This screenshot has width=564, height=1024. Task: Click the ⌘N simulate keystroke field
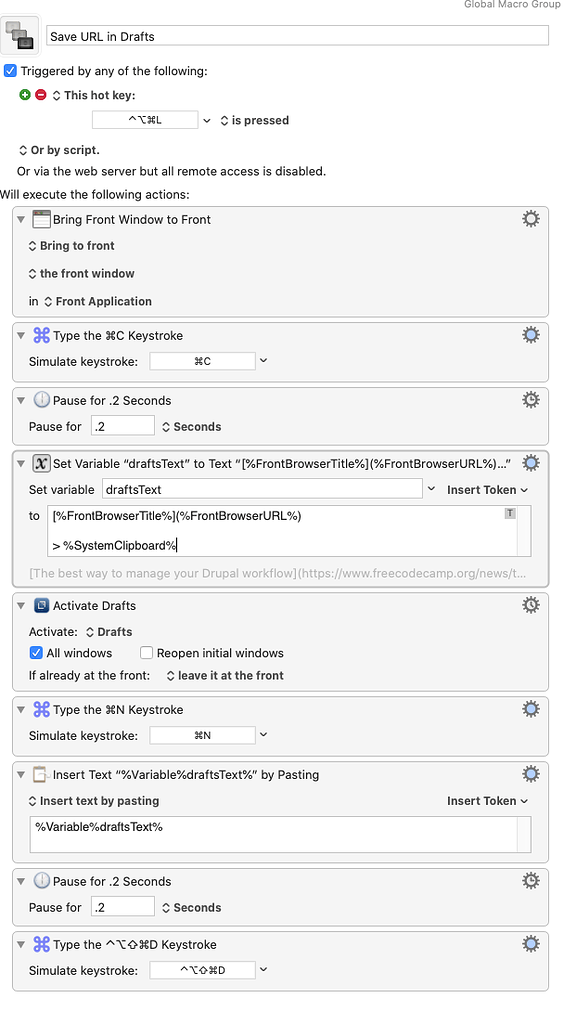(x=202, y=735)
